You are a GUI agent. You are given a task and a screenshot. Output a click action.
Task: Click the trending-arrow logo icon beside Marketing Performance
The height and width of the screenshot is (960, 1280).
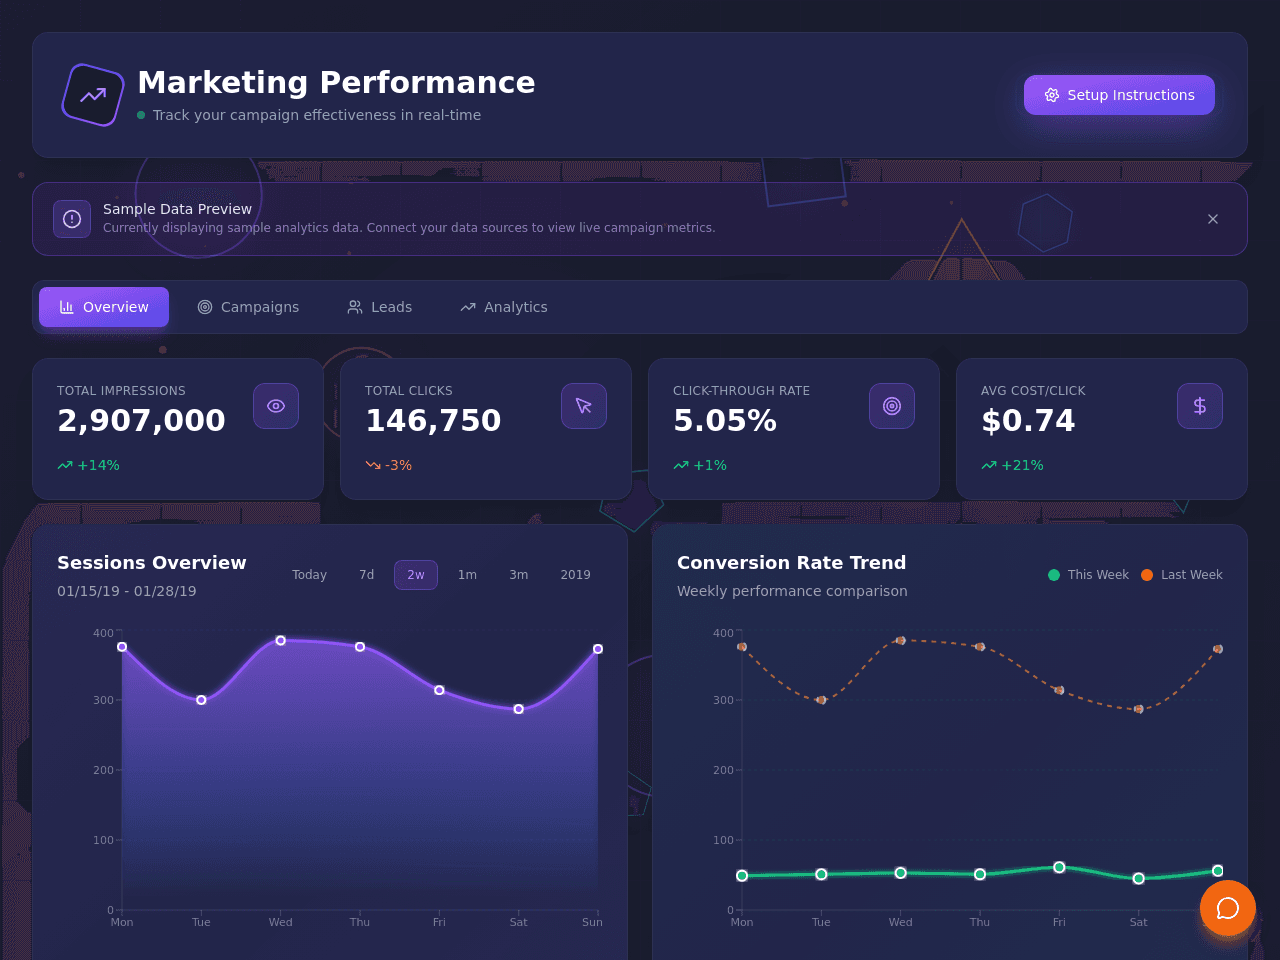93,95
